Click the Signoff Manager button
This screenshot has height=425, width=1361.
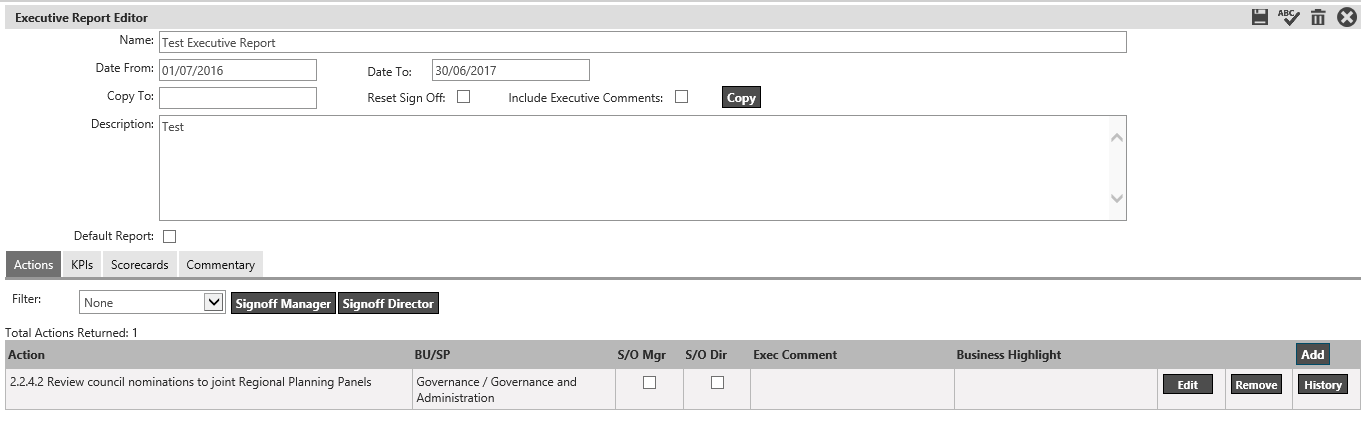coord(284,303)
